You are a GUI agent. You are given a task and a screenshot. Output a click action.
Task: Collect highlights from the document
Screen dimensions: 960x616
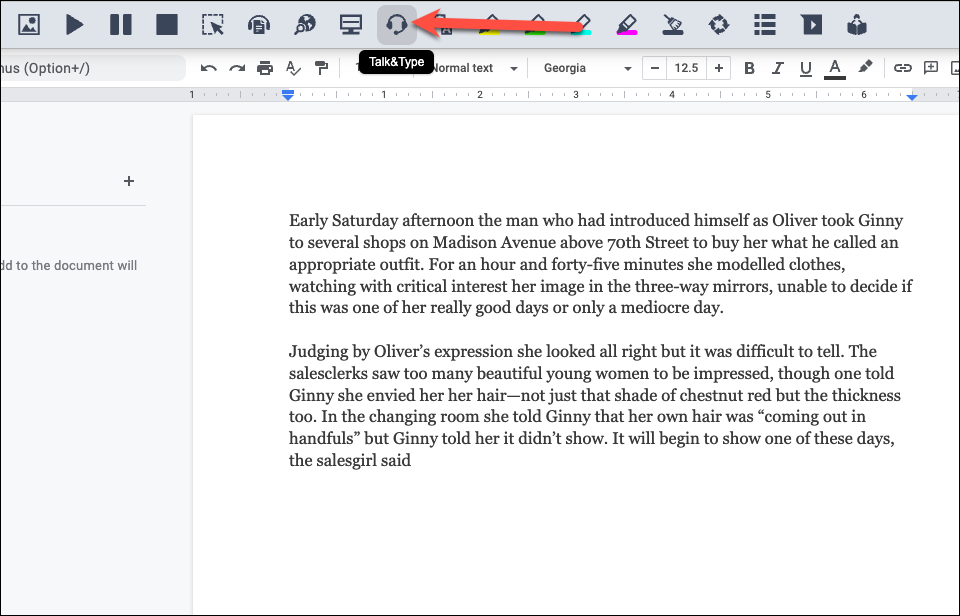[x=719, y=25]
